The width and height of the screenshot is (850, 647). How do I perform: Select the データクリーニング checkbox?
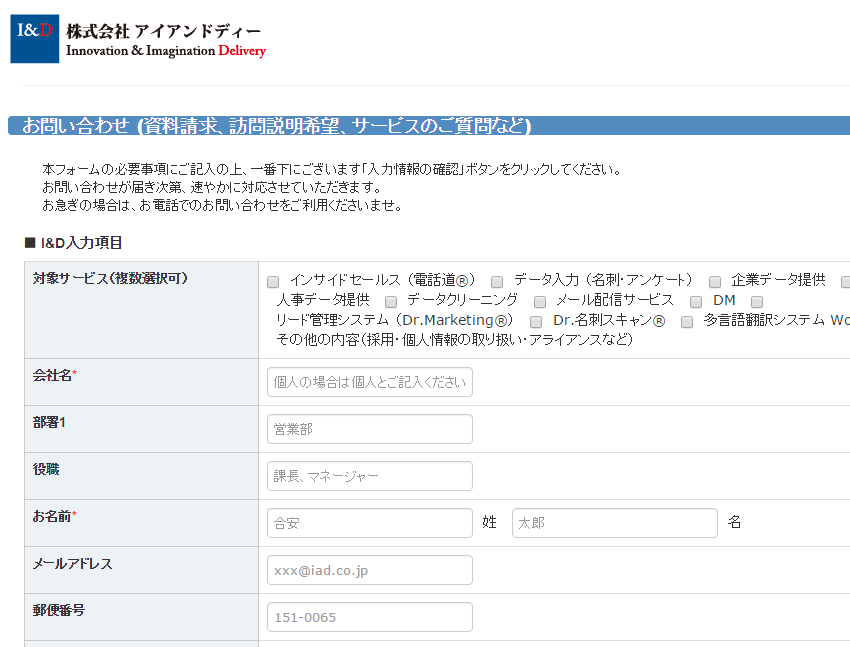point(391,302)
